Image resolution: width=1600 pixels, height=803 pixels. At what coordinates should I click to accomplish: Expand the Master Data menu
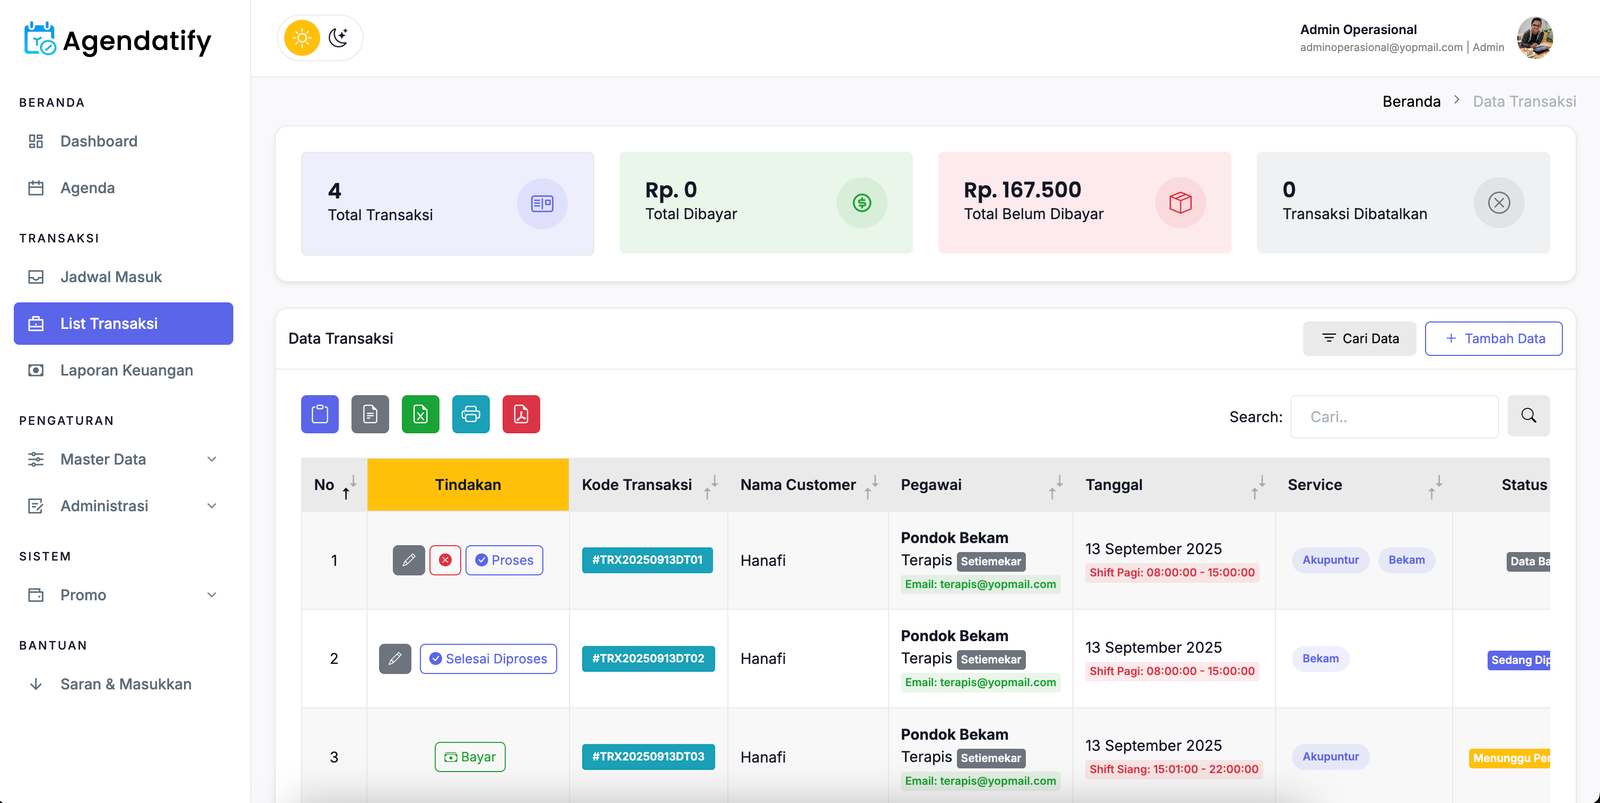coord(123,459)
